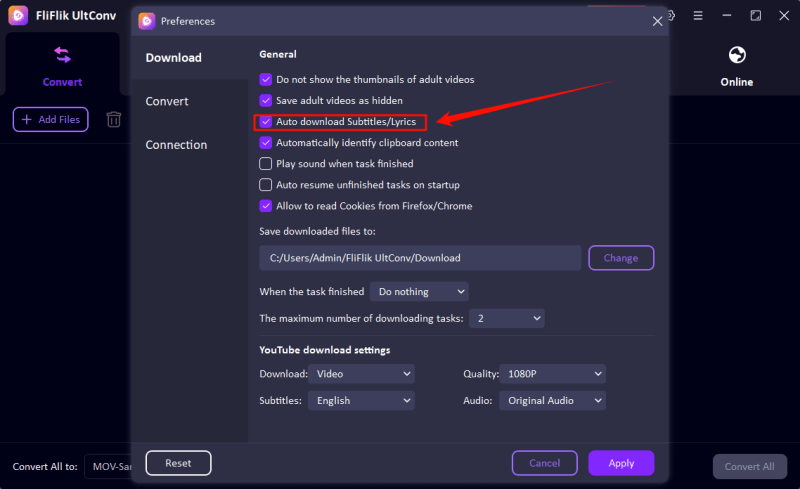Click the Cancel button
This screenshot has height=489, width=800.
(544, 463)
